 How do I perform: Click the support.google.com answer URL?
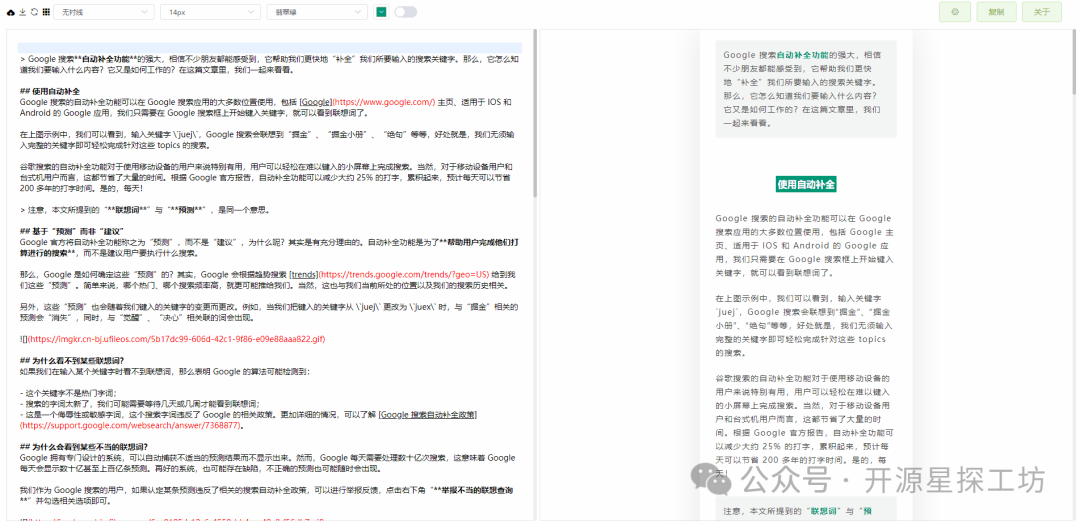(131, 426)
